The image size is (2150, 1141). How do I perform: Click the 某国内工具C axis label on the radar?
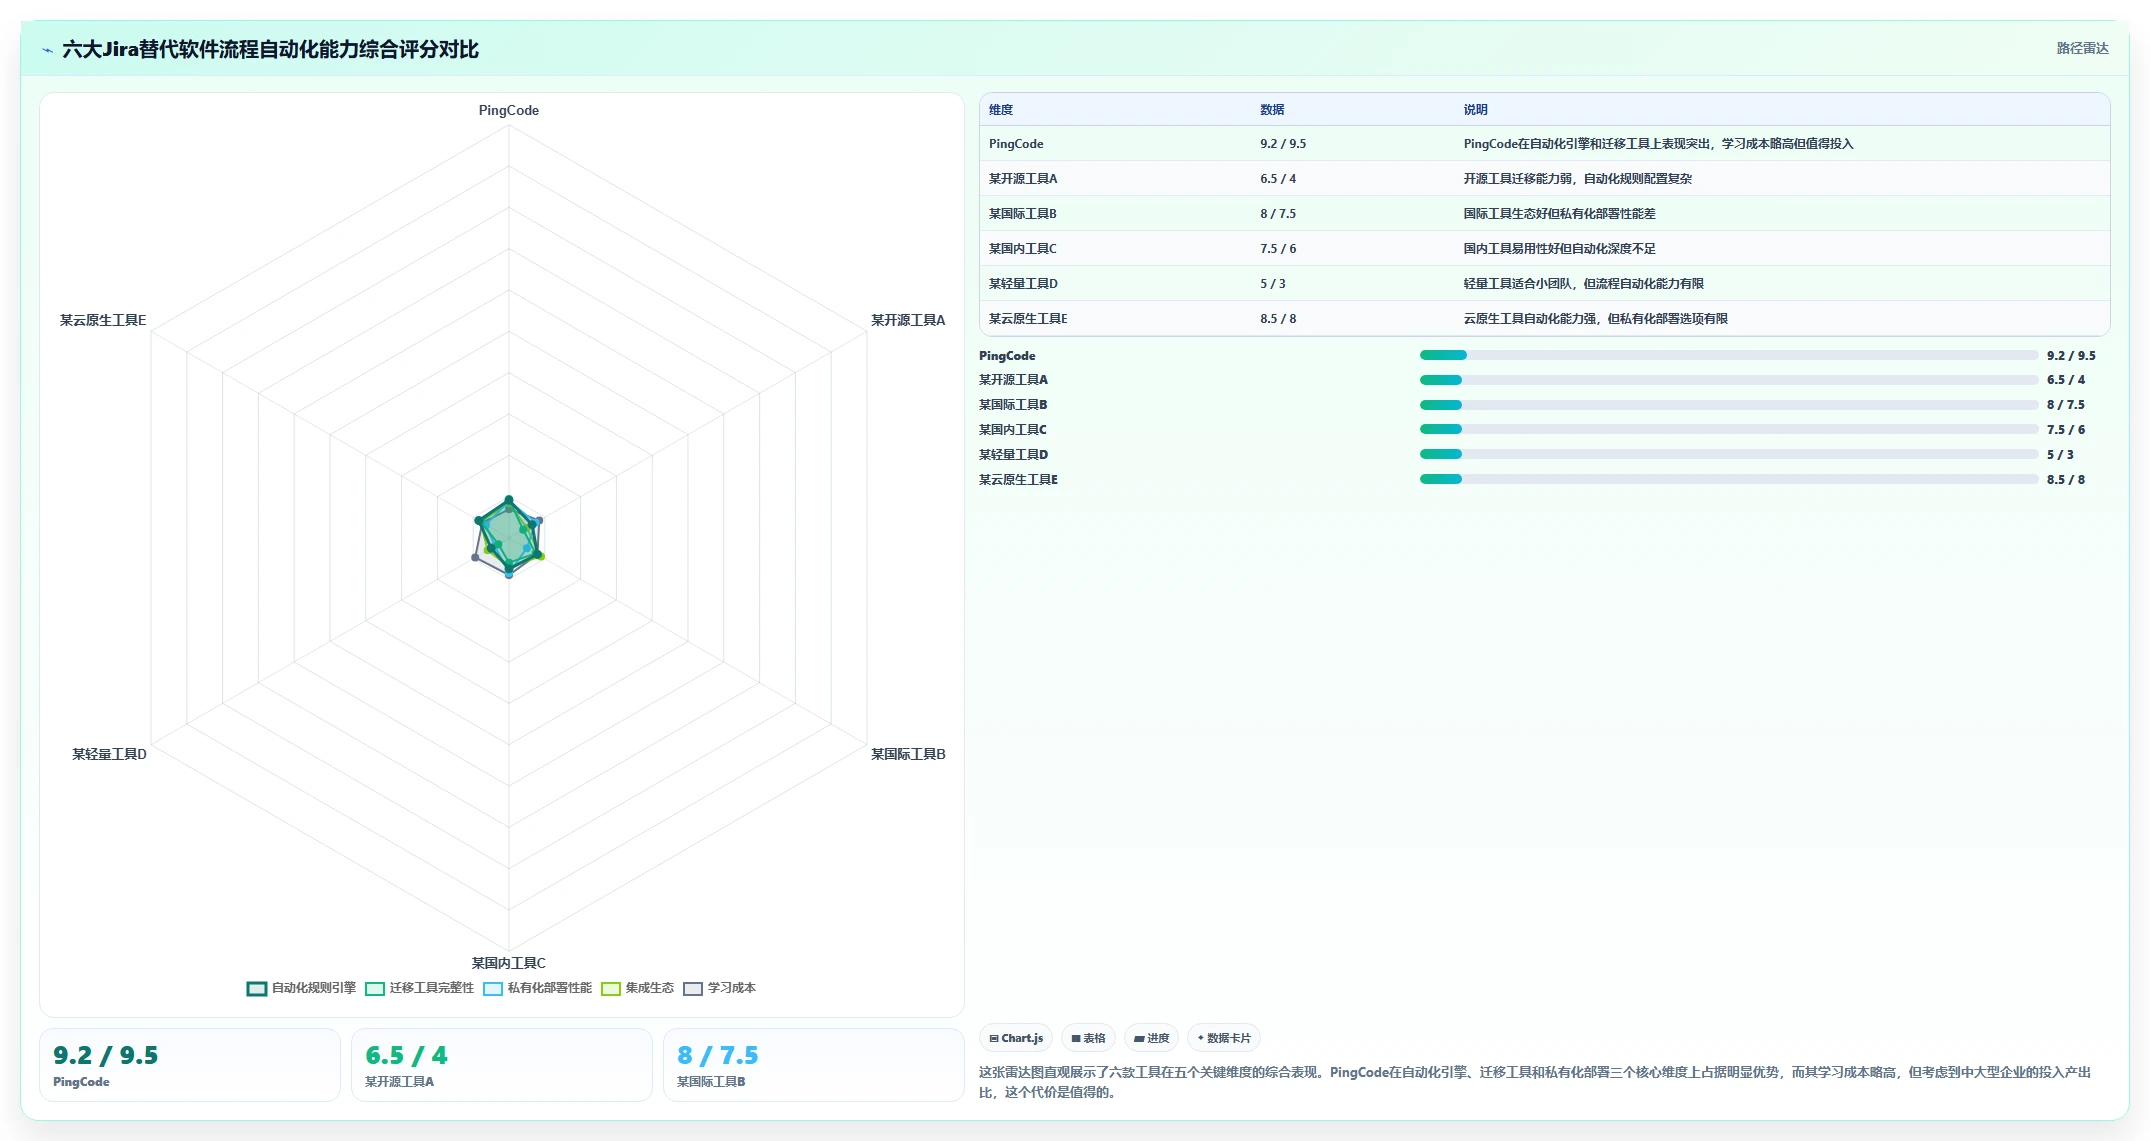tap(509, 963)
